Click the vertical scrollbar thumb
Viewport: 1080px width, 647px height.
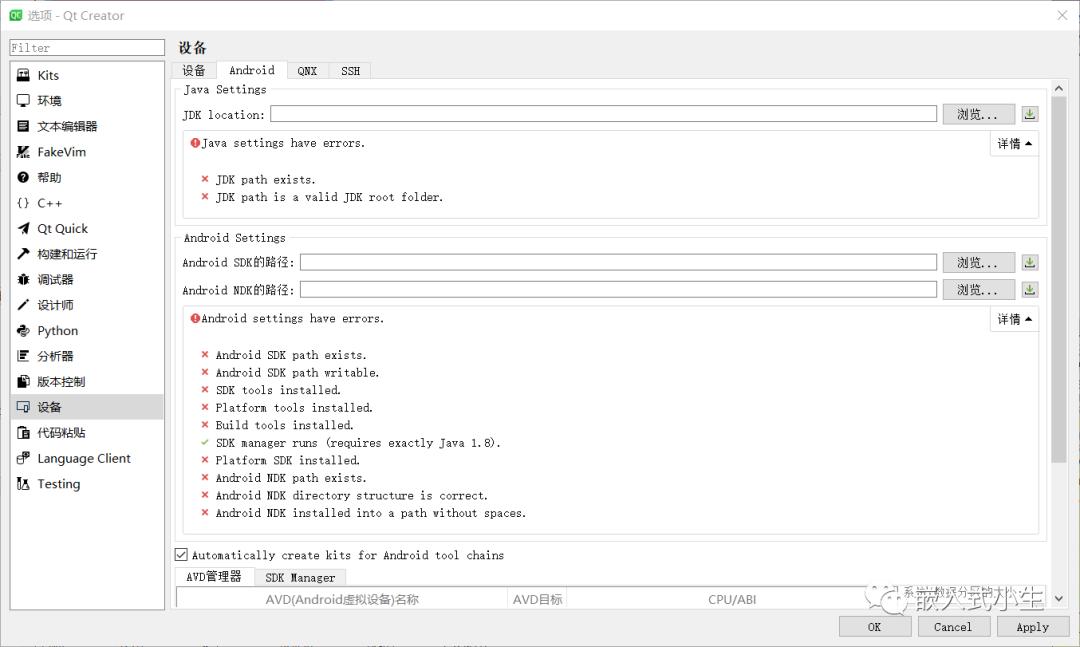click(x=1059, y=279)
